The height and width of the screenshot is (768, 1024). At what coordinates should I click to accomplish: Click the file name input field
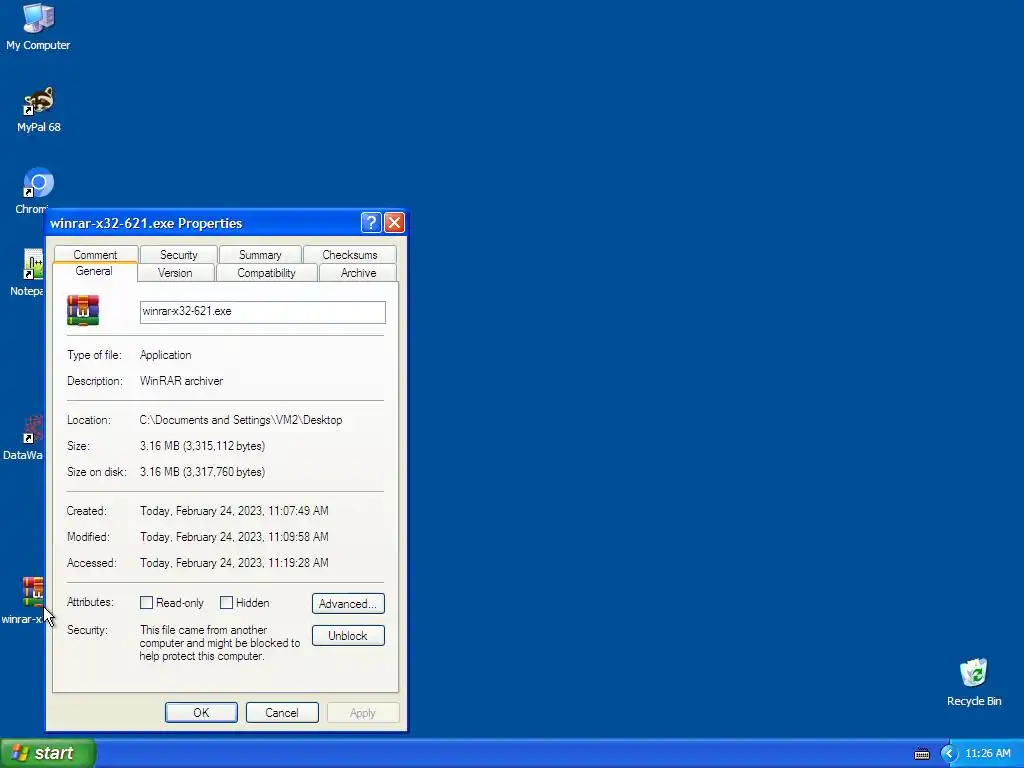263,312
